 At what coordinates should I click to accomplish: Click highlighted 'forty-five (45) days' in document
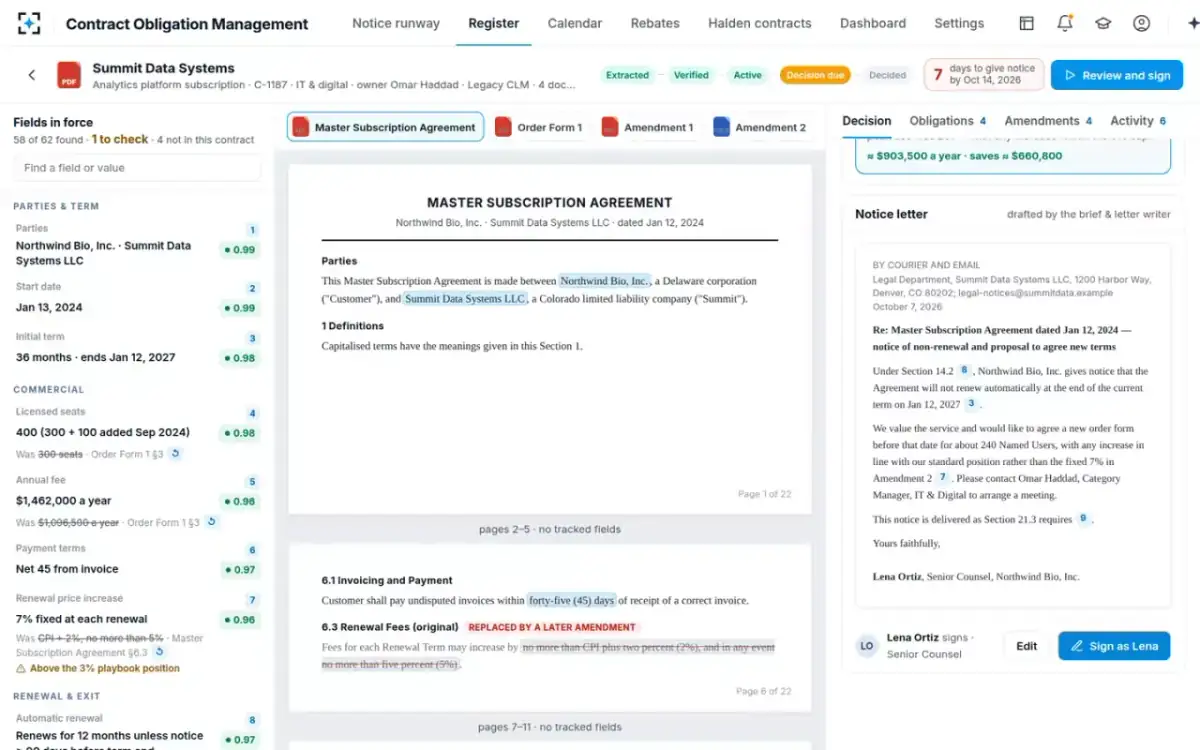coord(573,600)
